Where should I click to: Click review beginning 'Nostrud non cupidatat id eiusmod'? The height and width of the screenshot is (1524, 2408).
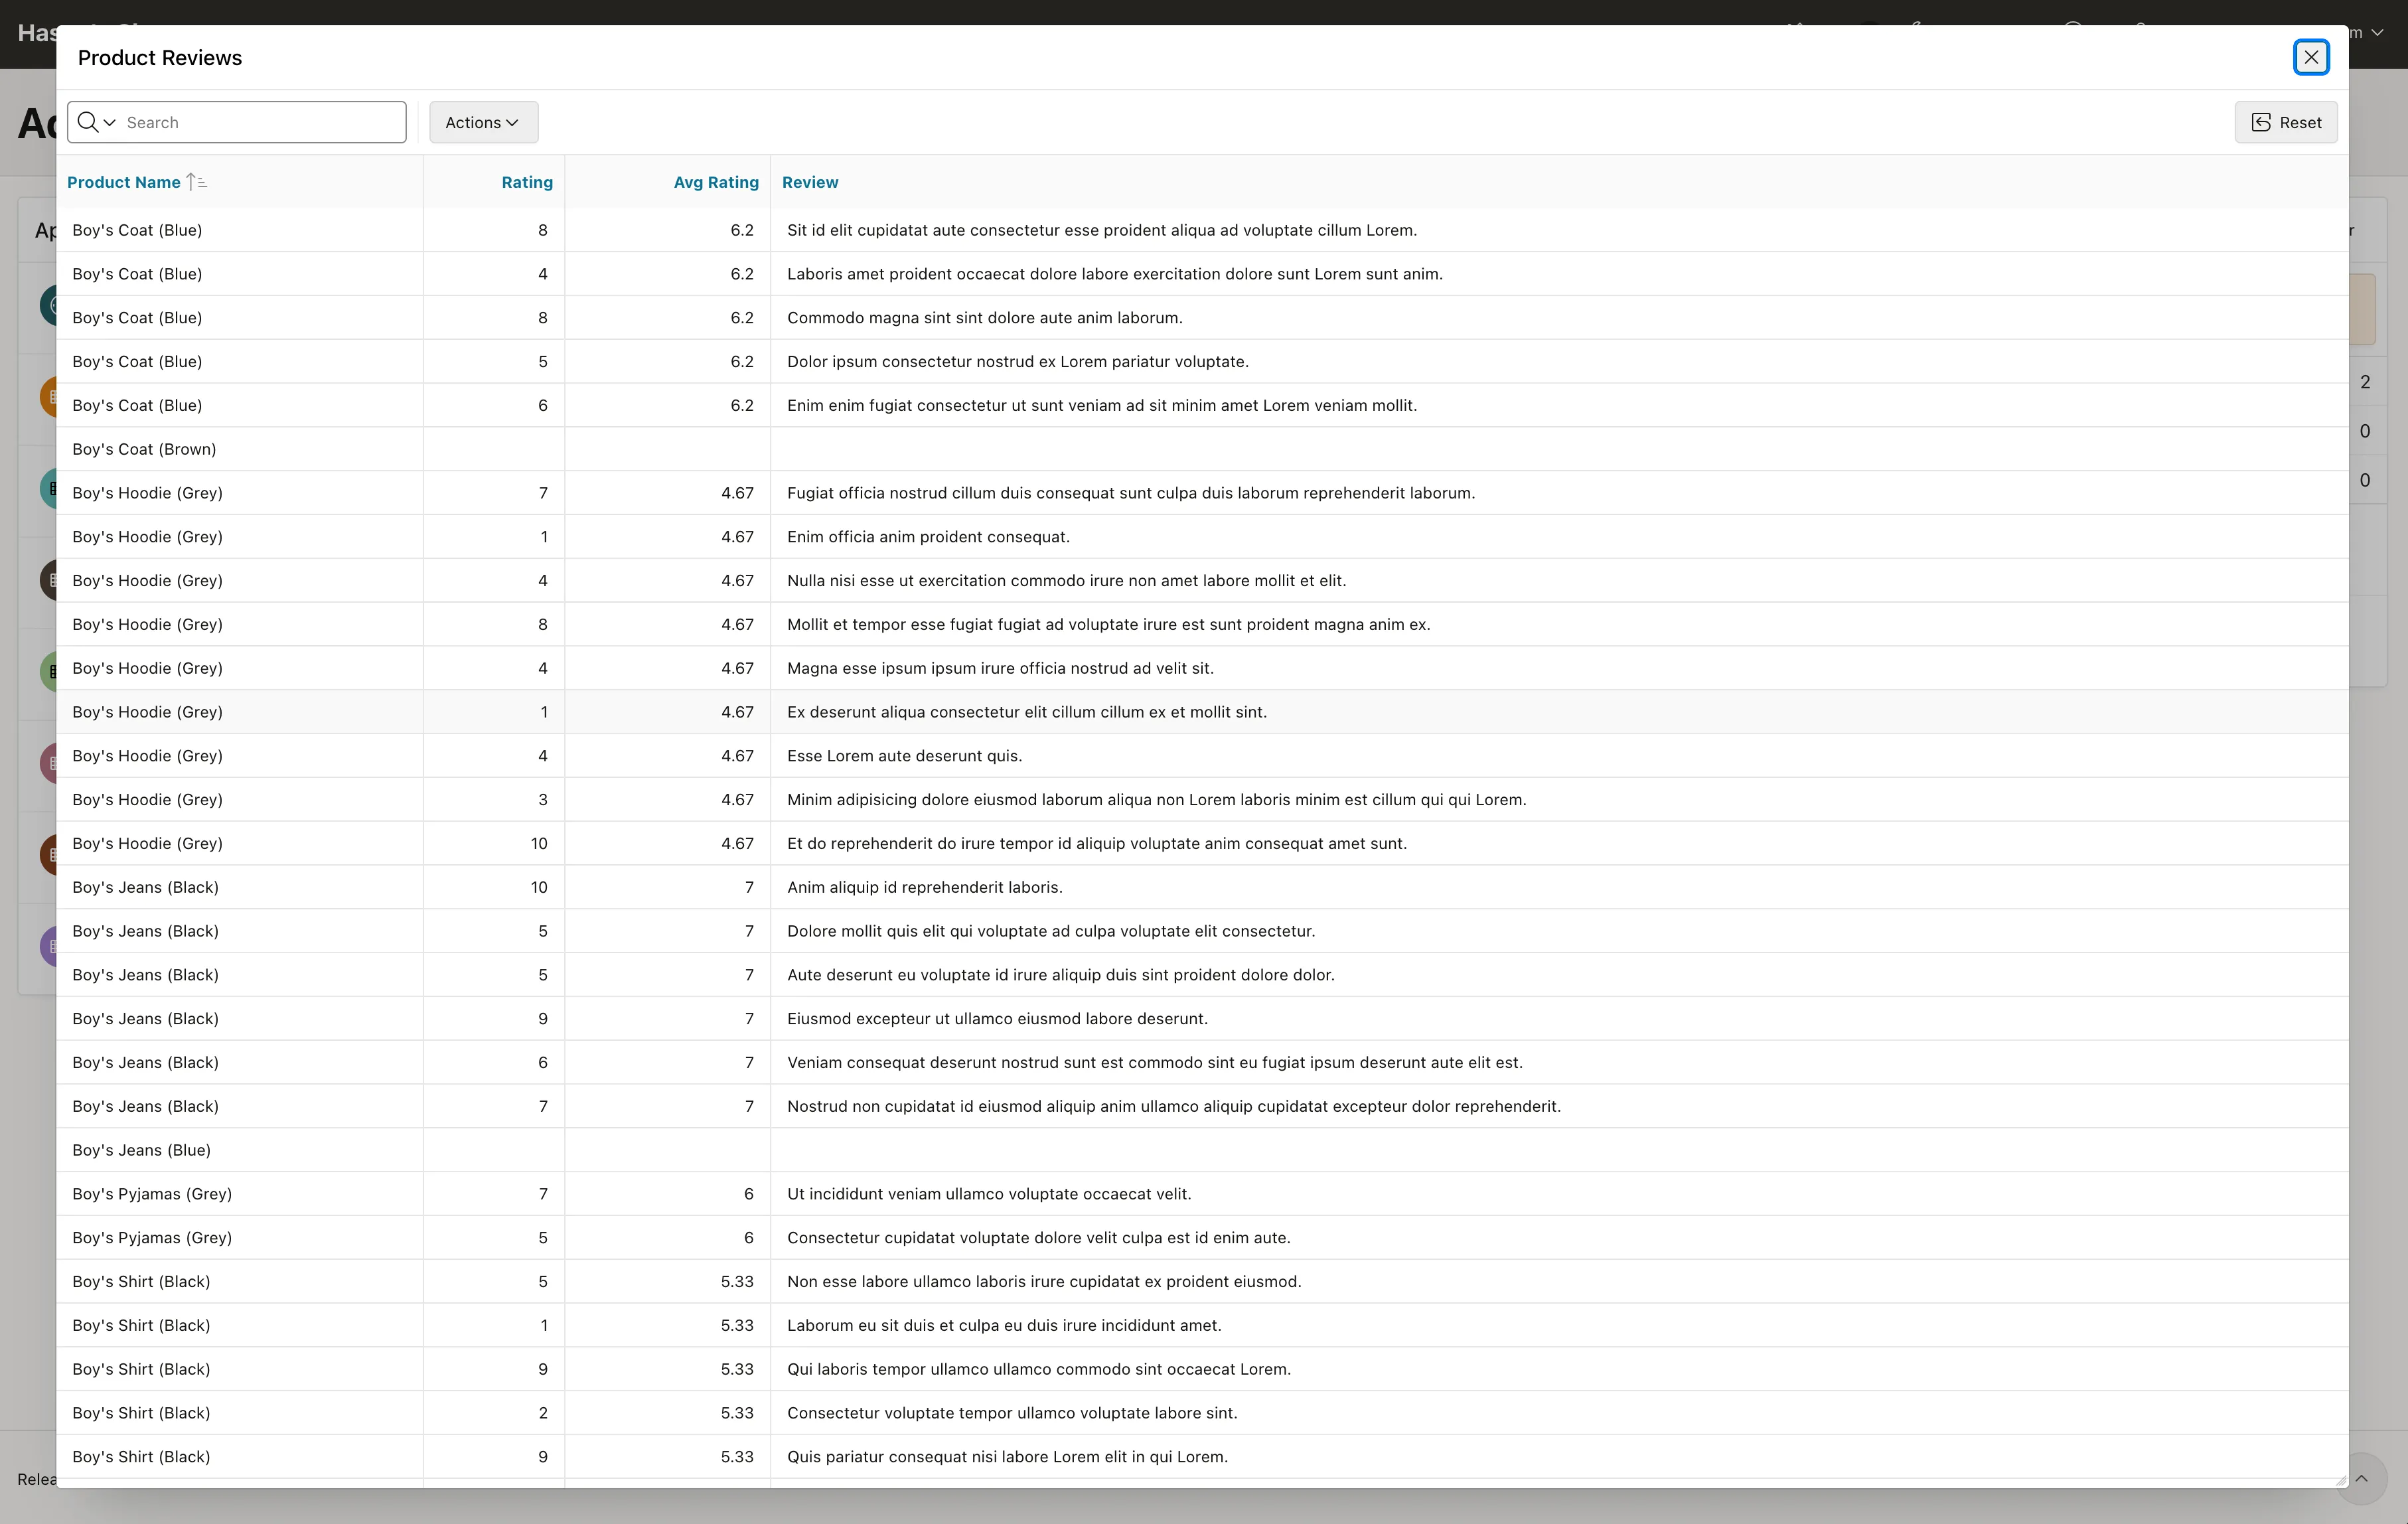point(1174,1107)
